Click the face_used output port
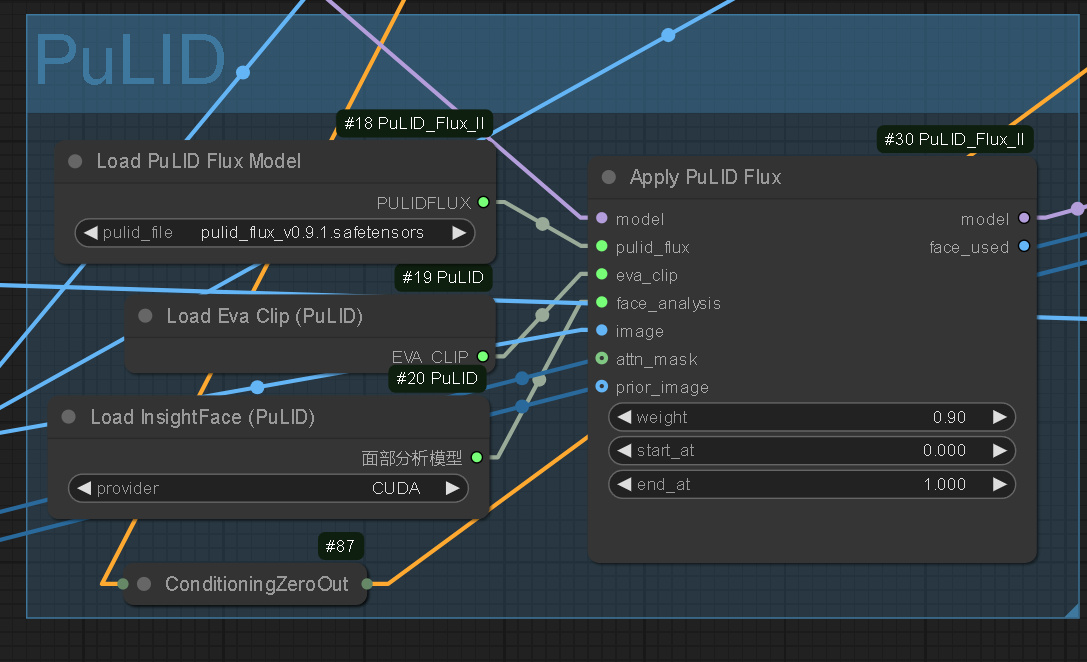 coord(1022,247)
